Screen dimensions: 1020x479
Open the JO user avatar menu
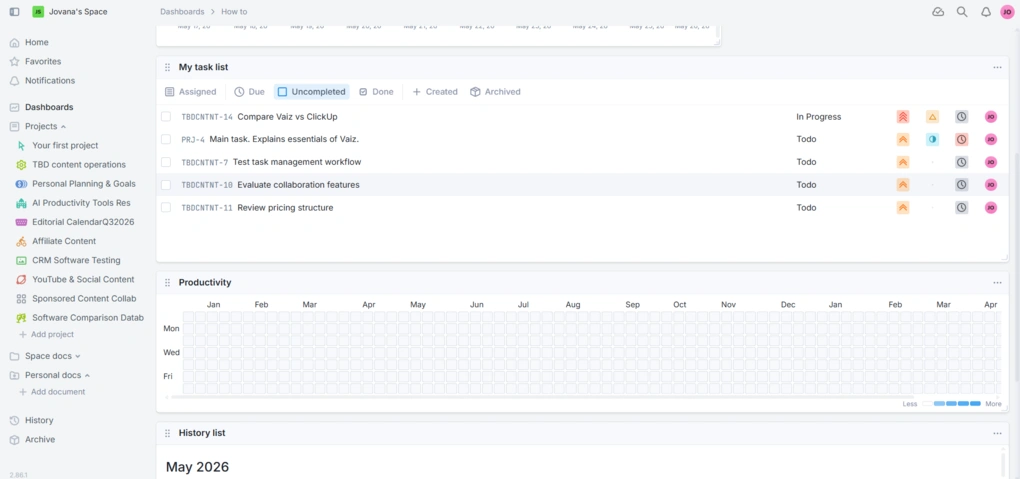(x=1007, y=12)
